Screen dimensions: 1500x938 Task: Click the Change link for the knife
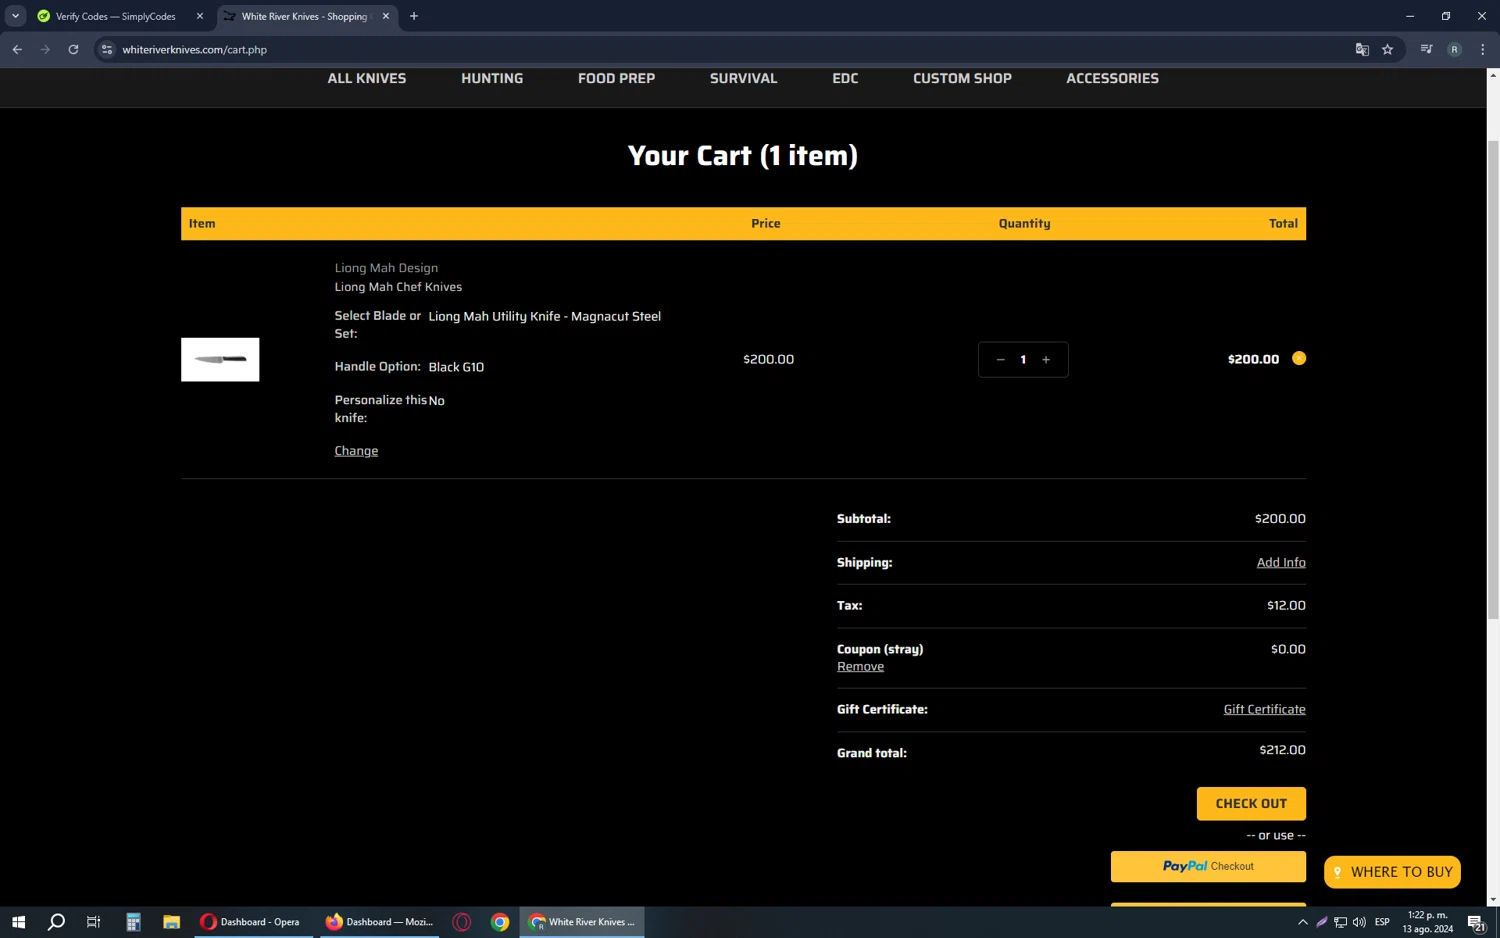(x=356, y=451)
